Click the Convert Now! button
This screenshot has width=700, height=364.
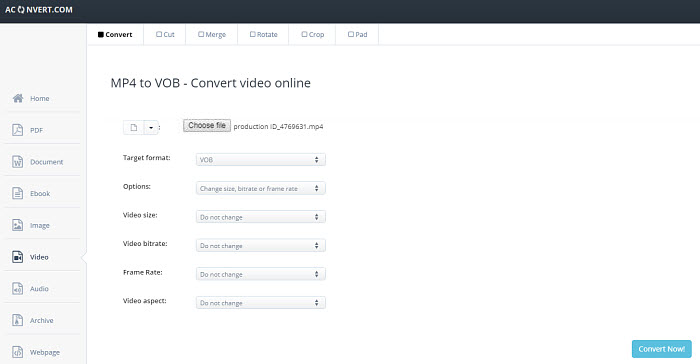(x=662, y=349)
